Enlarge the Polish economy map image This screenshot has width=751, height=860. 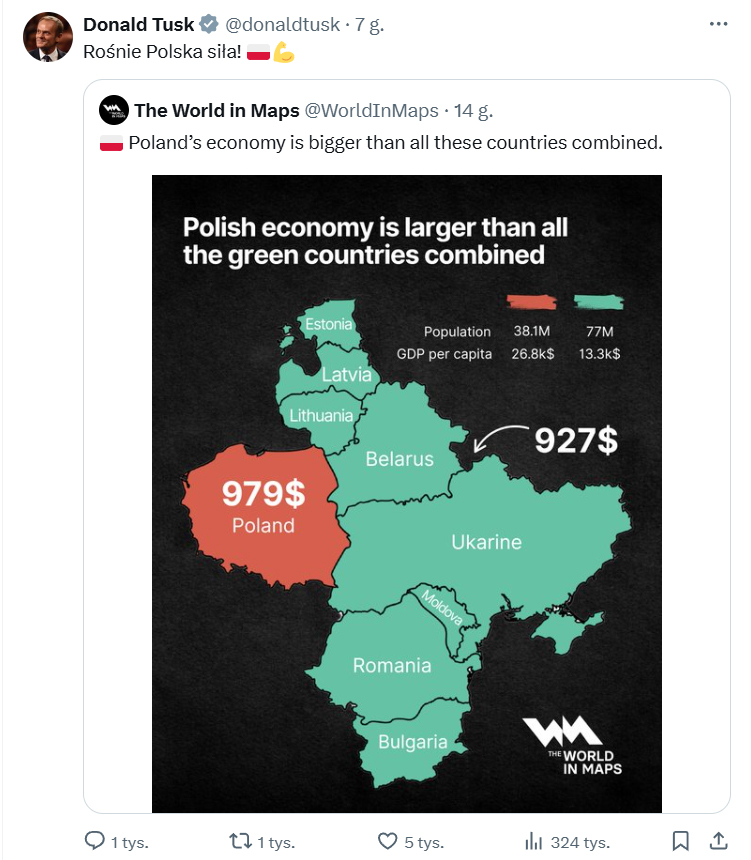406,490
